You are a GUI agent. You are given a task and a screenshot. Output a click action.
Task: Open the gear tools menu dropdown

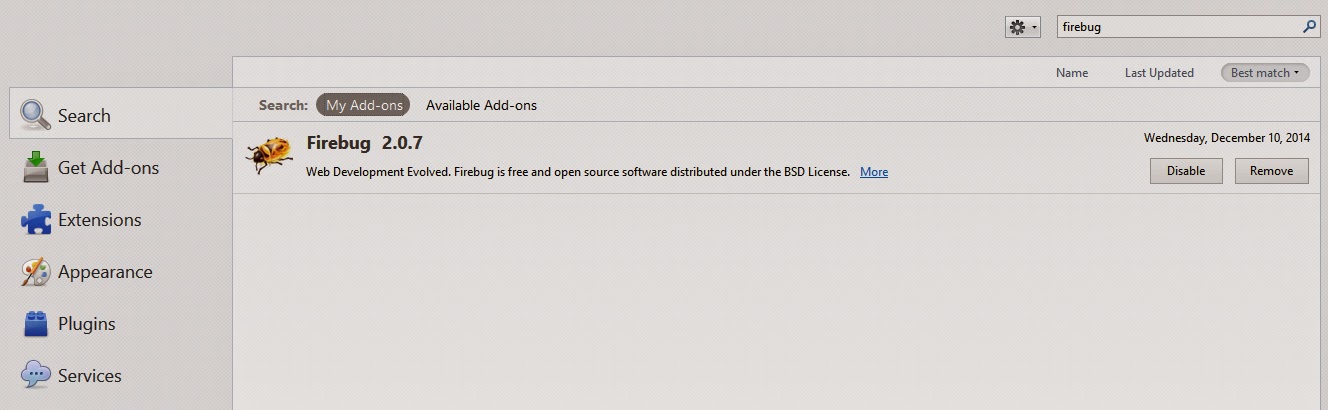tap(1022, 27)
